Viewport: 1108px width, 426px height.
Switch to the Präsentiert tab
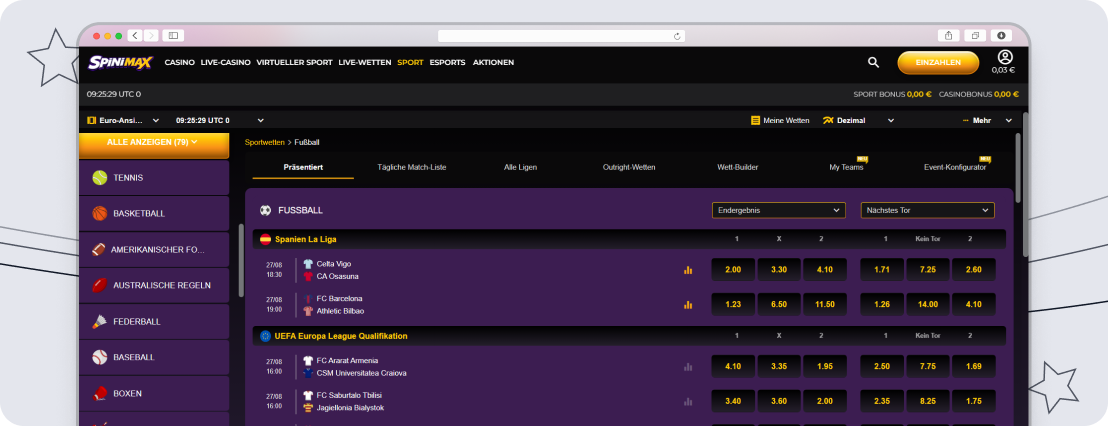(x=303, y=167)
